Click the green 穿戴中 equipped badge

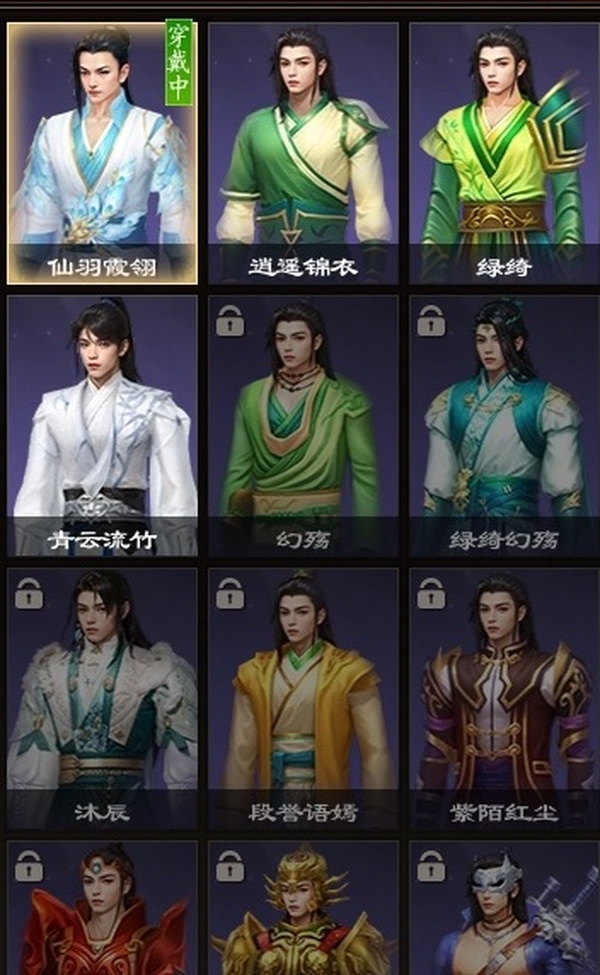click(179, 62)
